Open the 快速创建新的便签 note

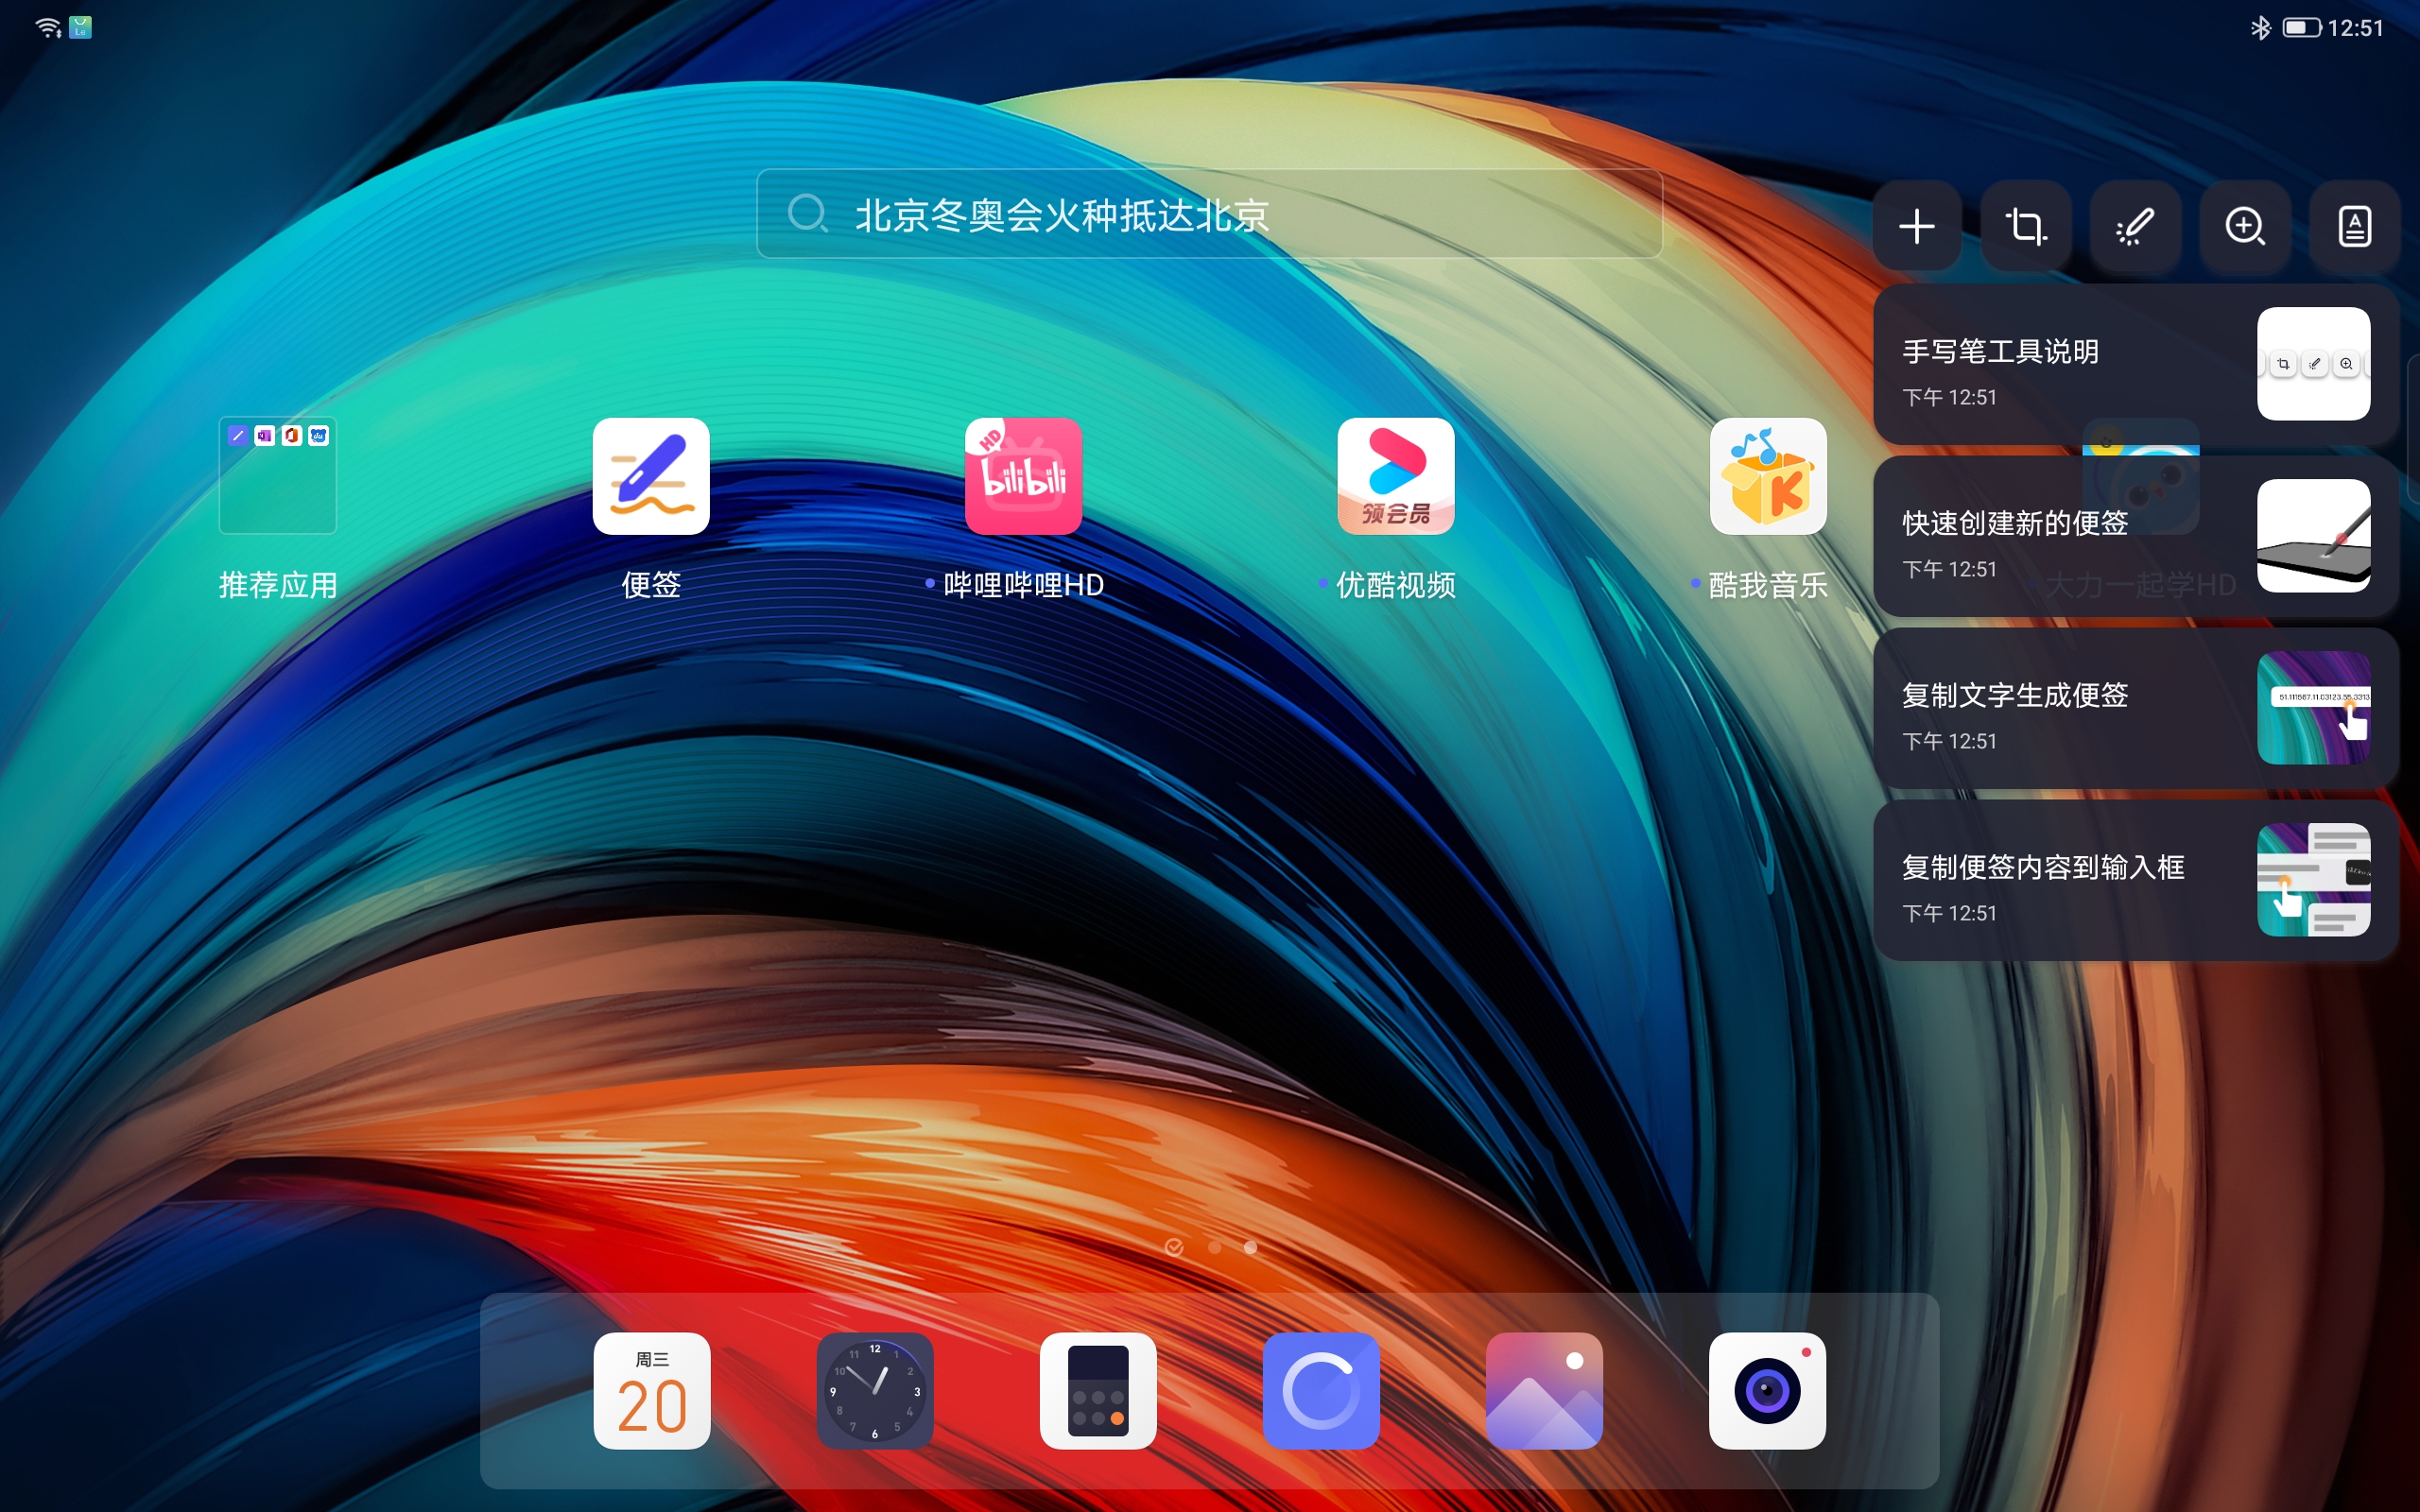[2135, 536]
